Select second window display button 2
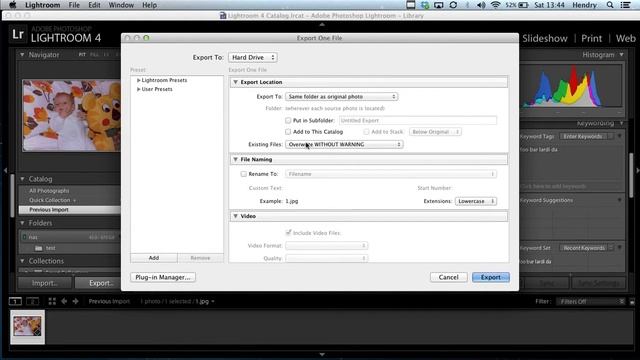This screenshot has width=640, height=360. pos(33,301)
